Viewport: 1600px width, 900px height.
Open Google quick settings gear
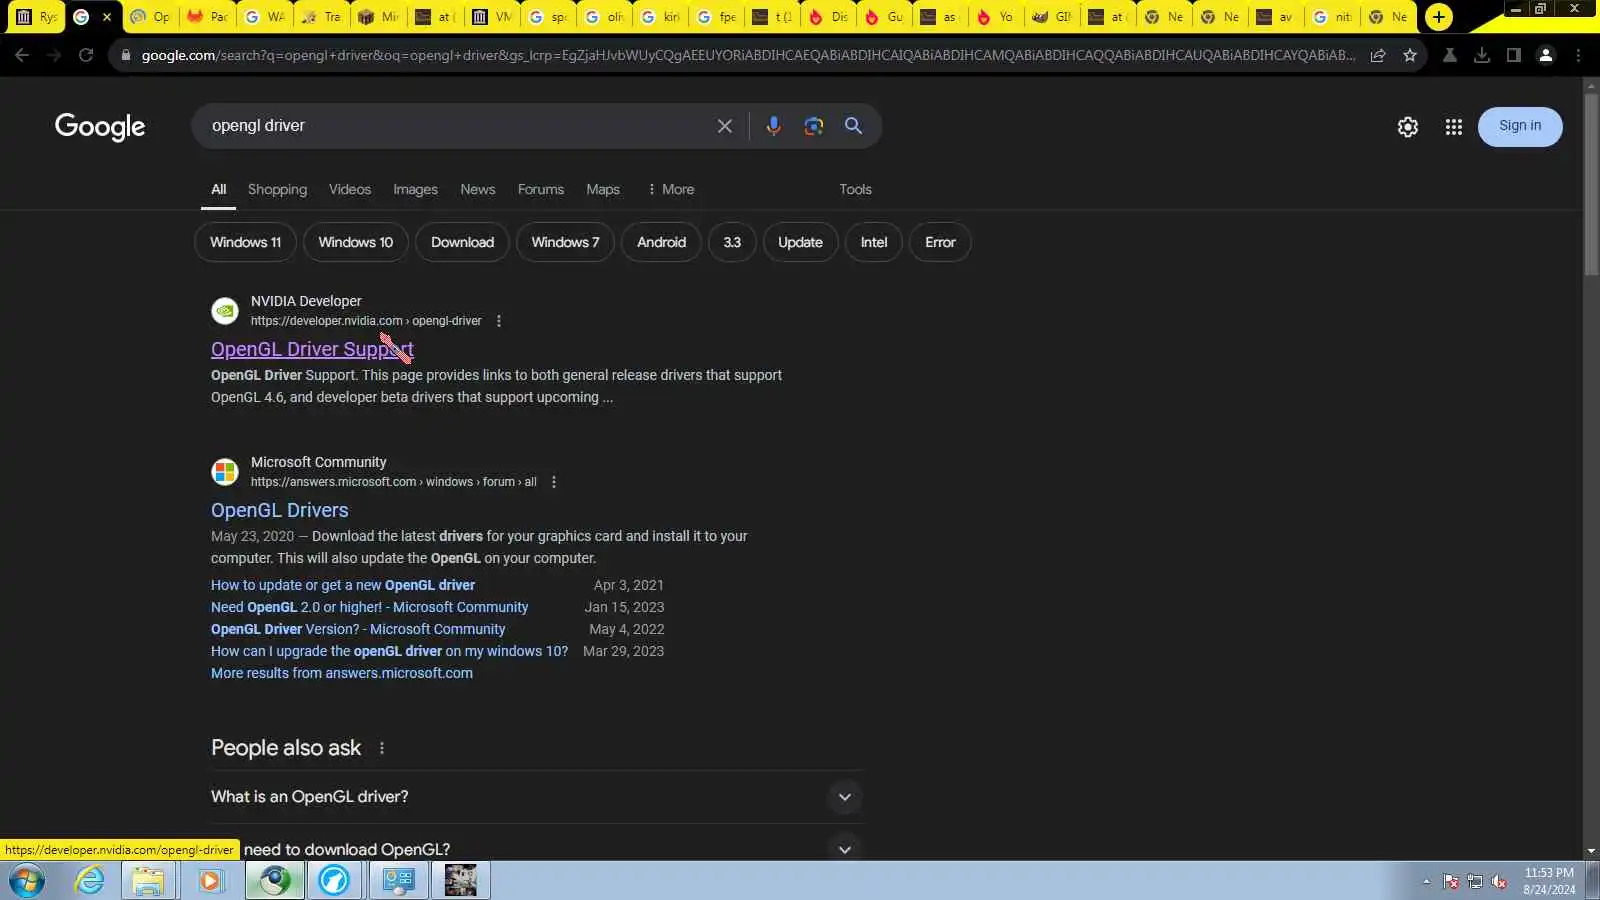pos(1408,127)
